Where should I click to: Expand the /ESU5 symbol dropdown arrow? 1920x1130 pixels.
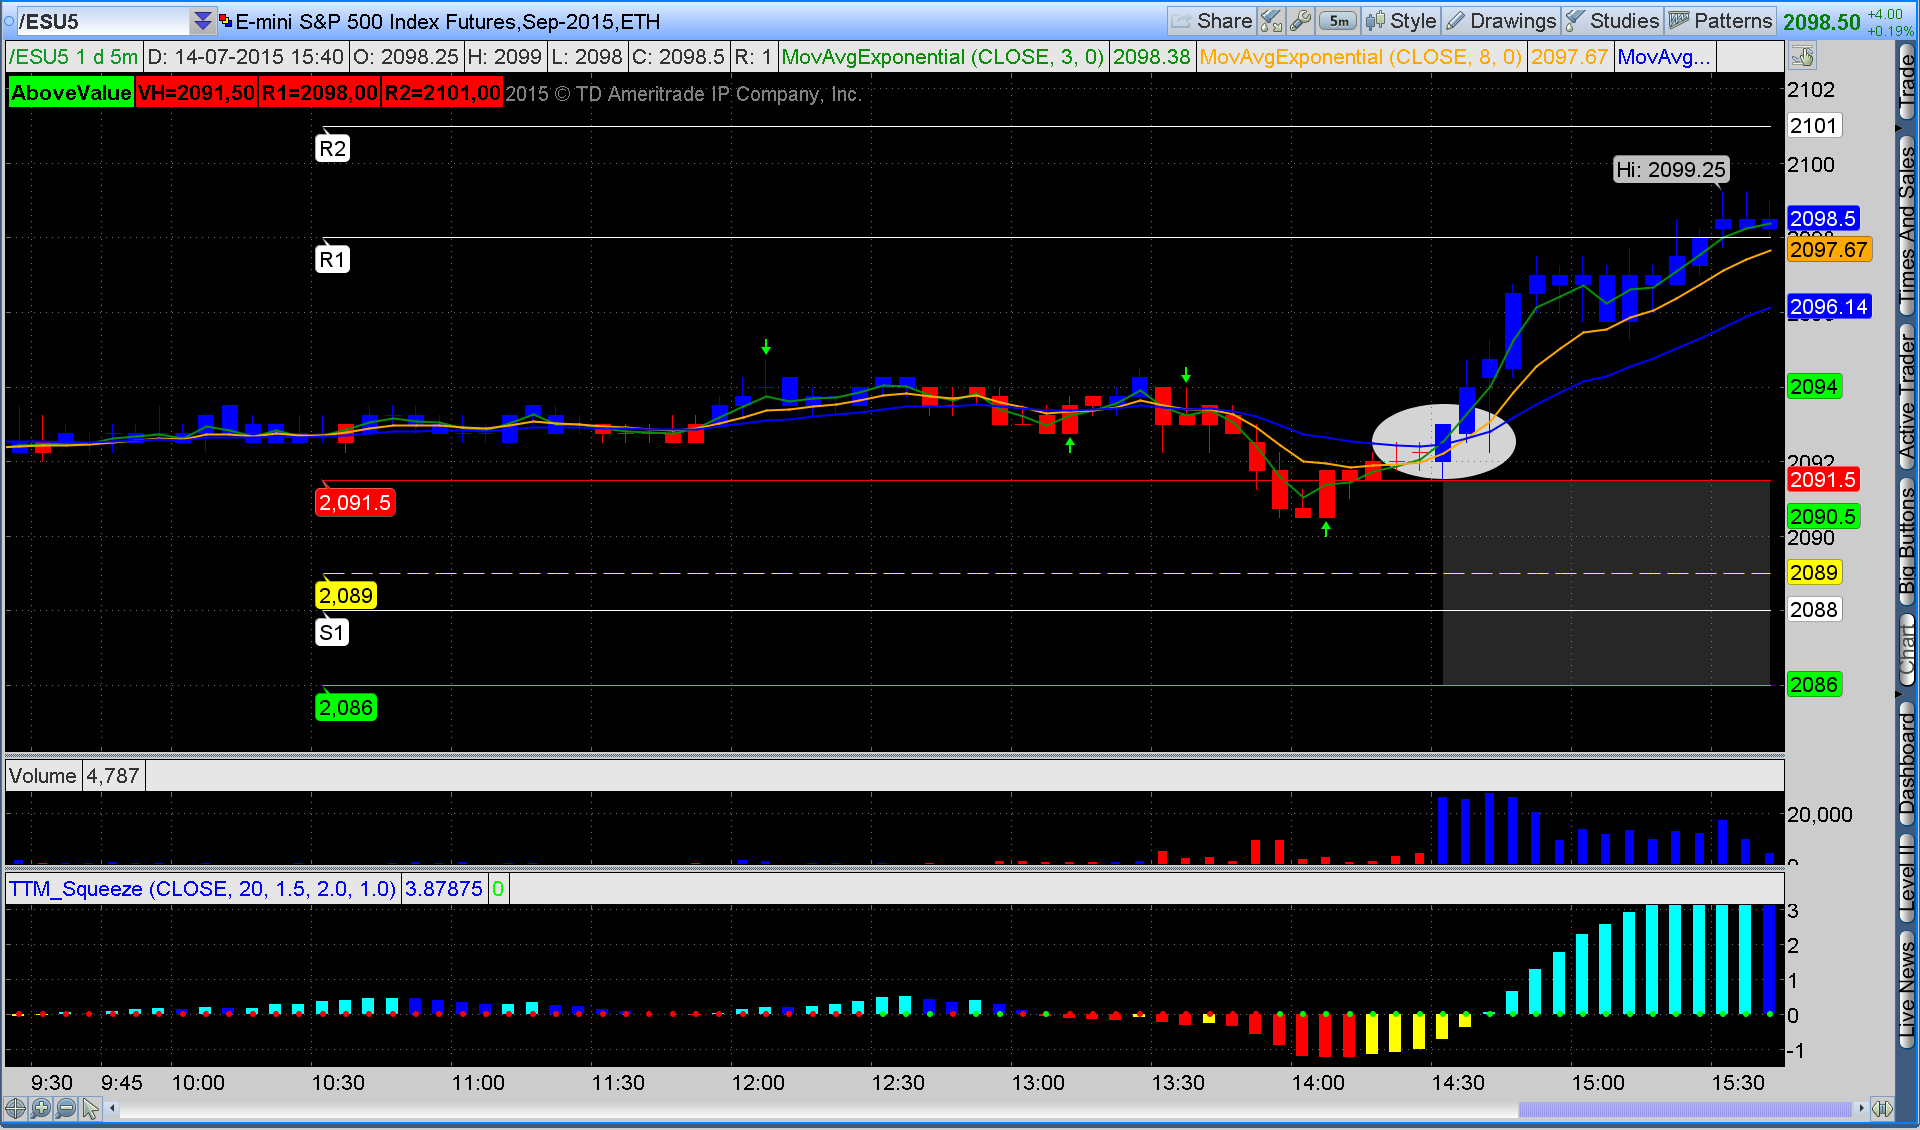point(203,21)
